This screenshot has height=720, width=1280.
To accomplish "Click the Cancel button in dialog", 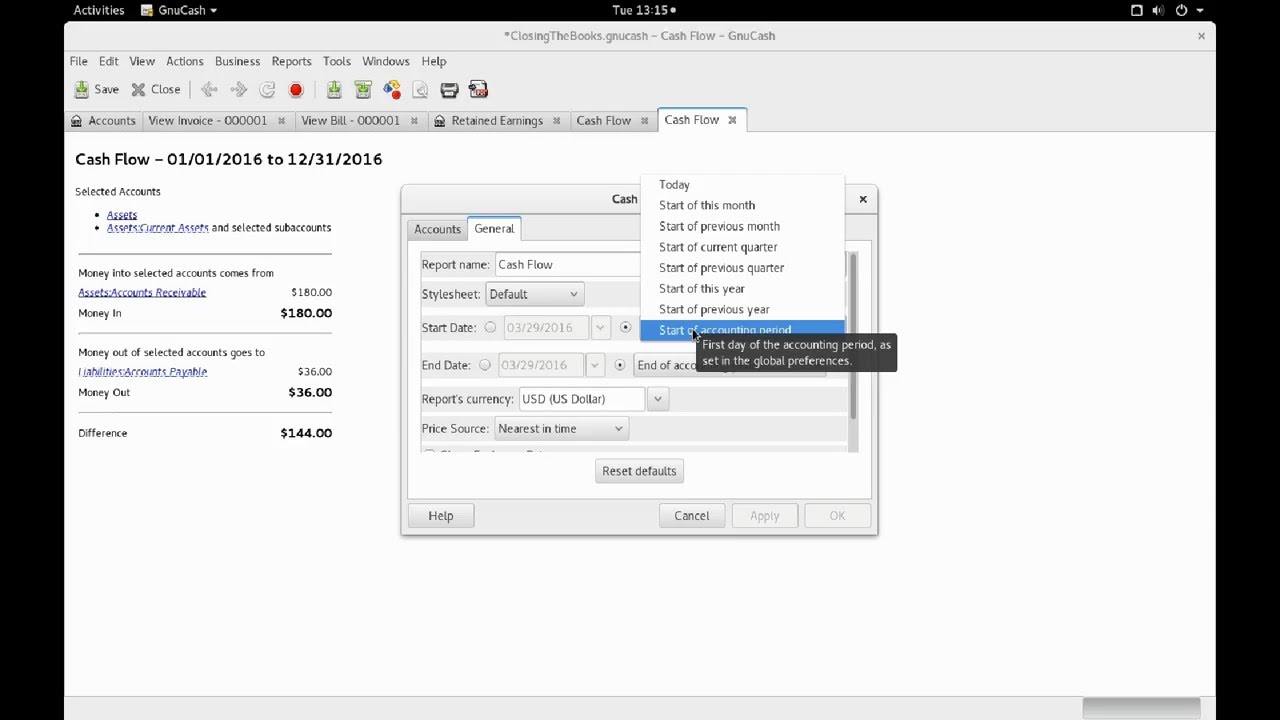I will click(691, 516).
